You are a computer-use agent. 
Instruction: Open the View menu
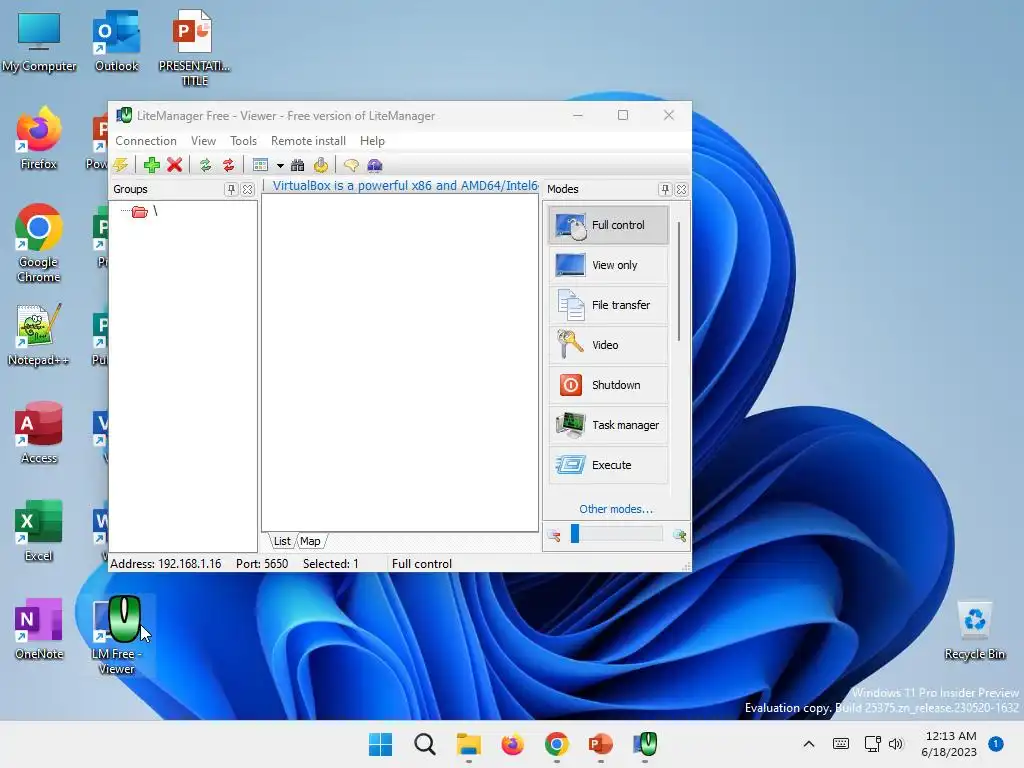[203, 141]
